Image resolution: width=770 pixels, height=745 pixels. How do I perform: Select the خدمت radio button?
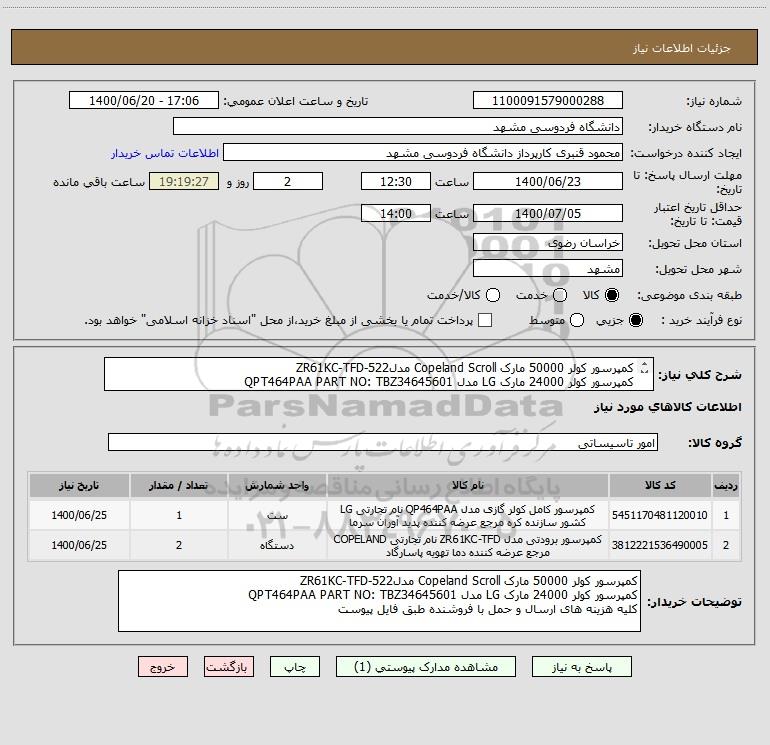[560, 295]
